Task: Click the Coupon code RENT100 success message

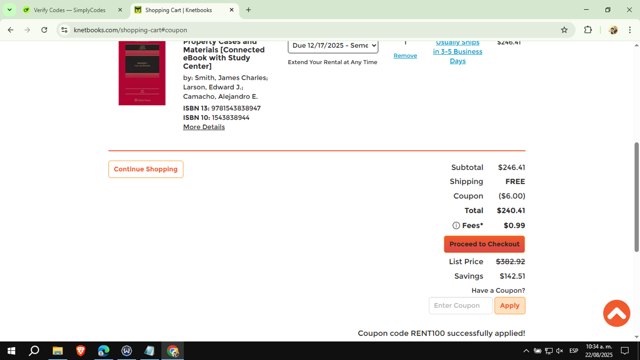Action: tap(441, 333)
